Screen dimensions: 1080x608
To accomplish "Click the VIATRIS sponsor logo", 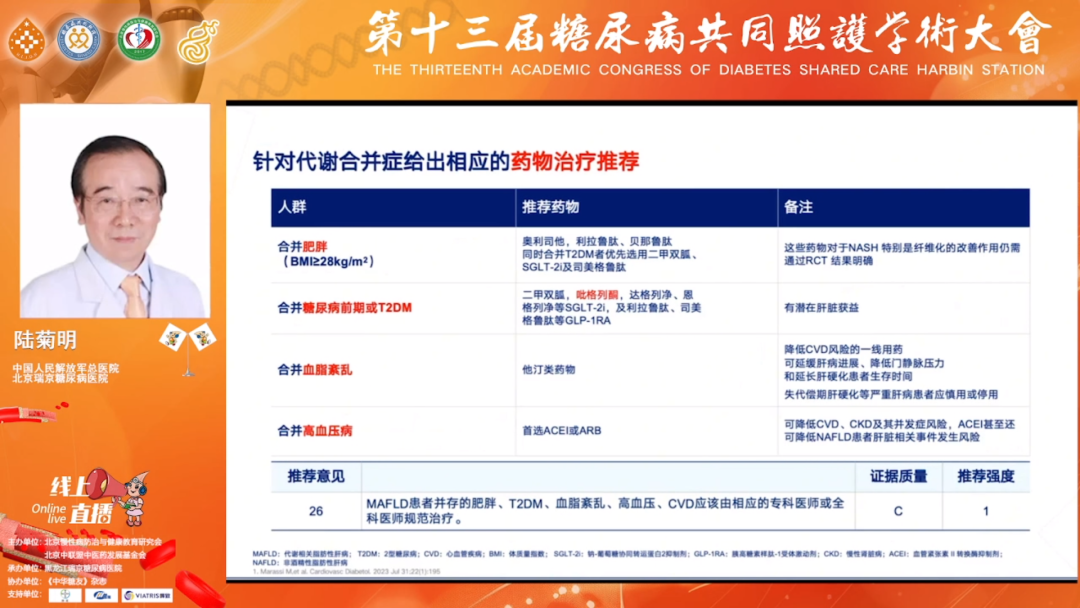I will tap(145, 595).
